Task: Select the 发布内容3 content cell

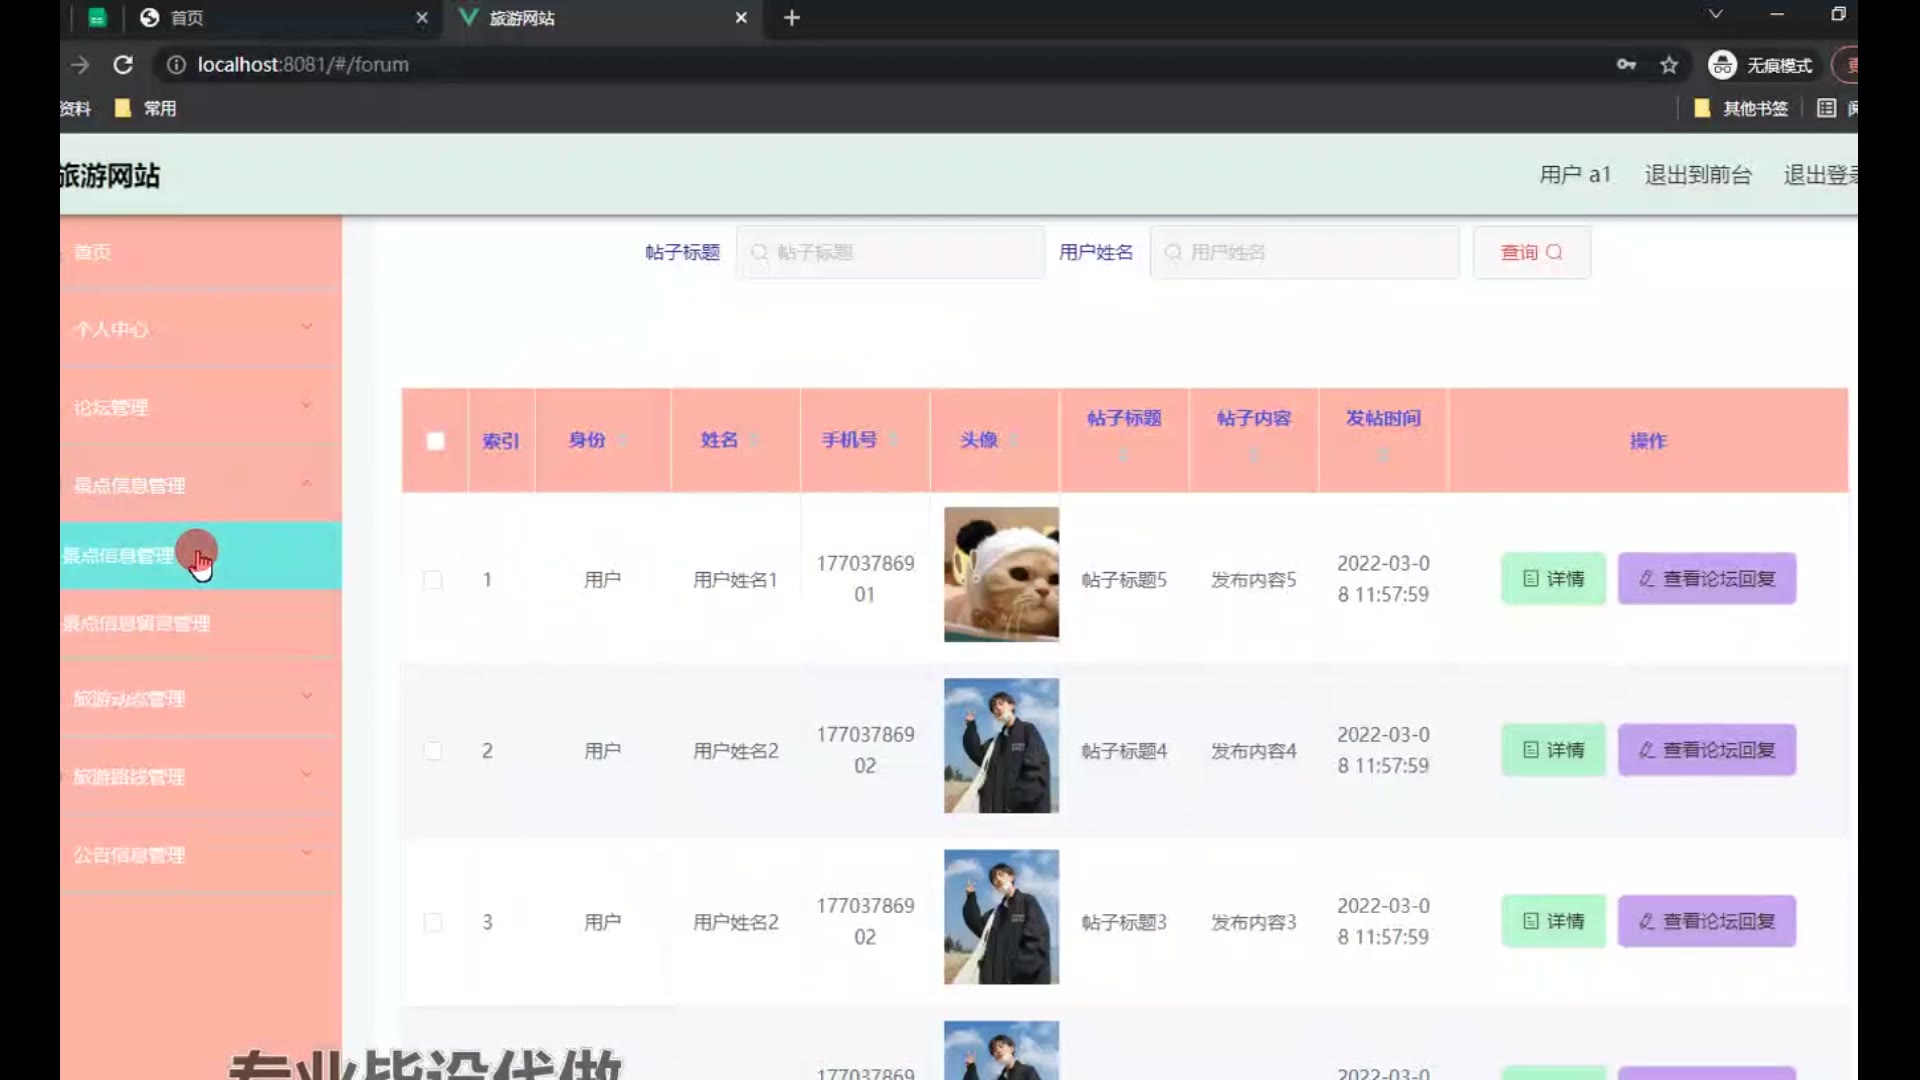Action: click(1253, 922)
